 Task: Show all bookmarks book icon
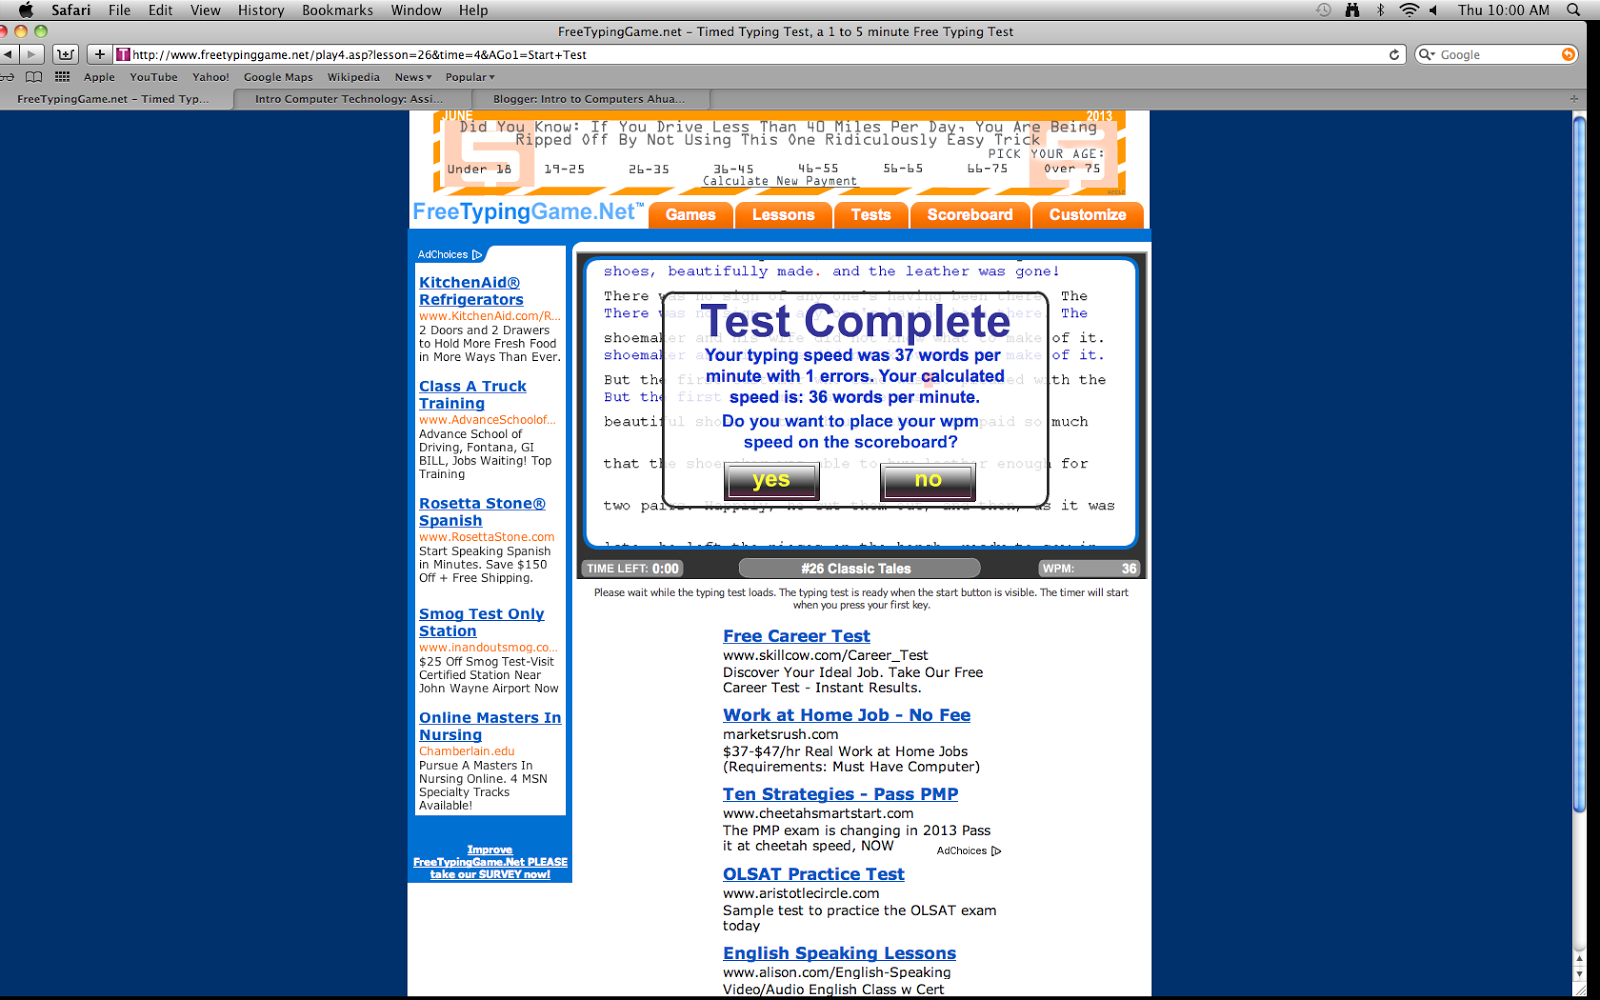(x=34, y=77)
